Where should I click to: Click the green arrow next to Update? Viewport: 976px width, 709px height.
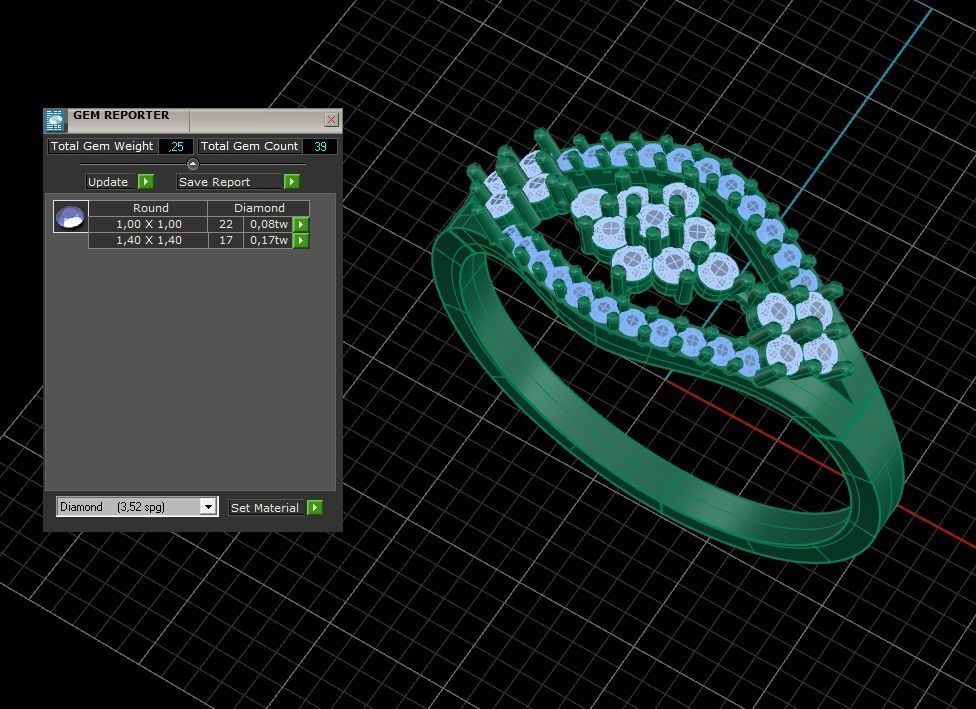pos(146,182)
